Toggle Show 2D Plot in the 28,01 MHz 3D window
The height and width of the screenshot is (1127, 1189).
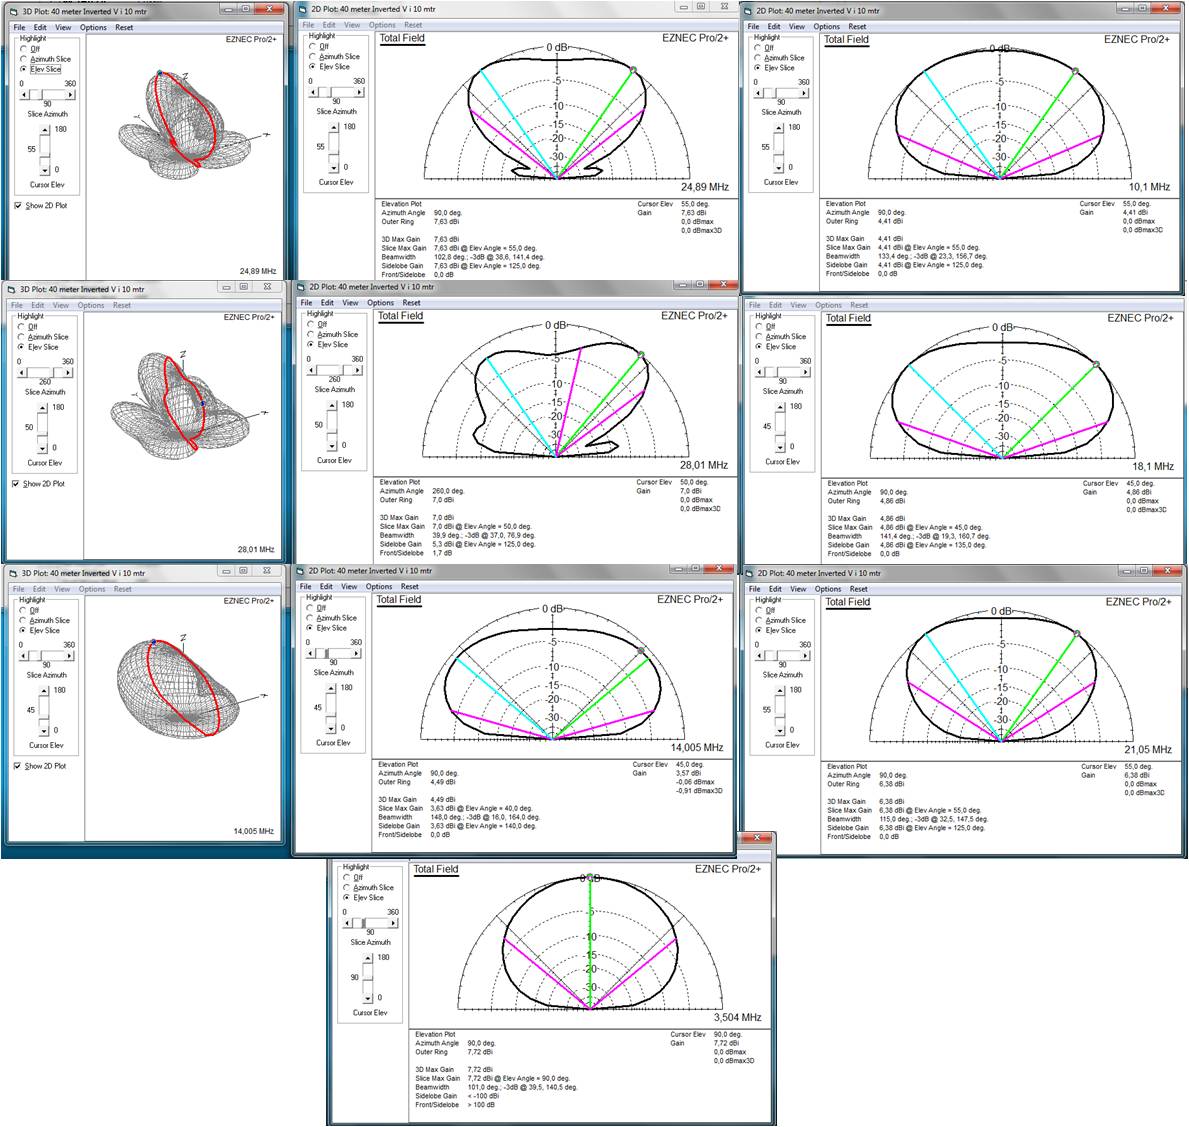(x=18, y=484)
